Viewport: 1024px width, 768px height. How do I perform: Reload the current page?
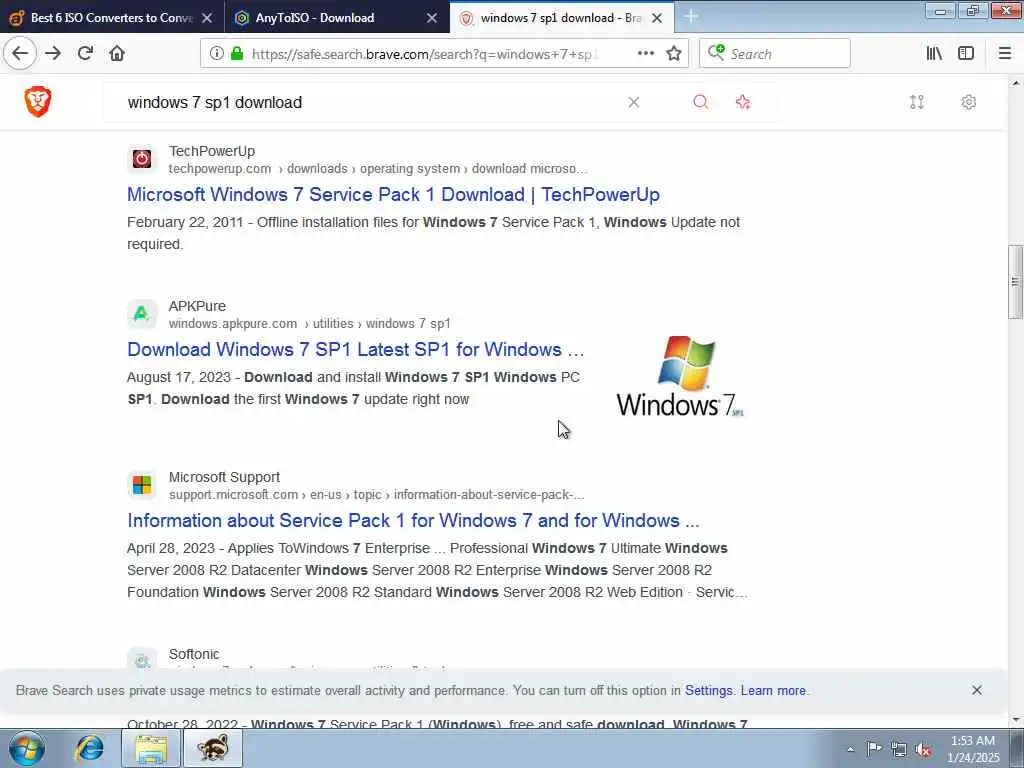pos(85,53)
